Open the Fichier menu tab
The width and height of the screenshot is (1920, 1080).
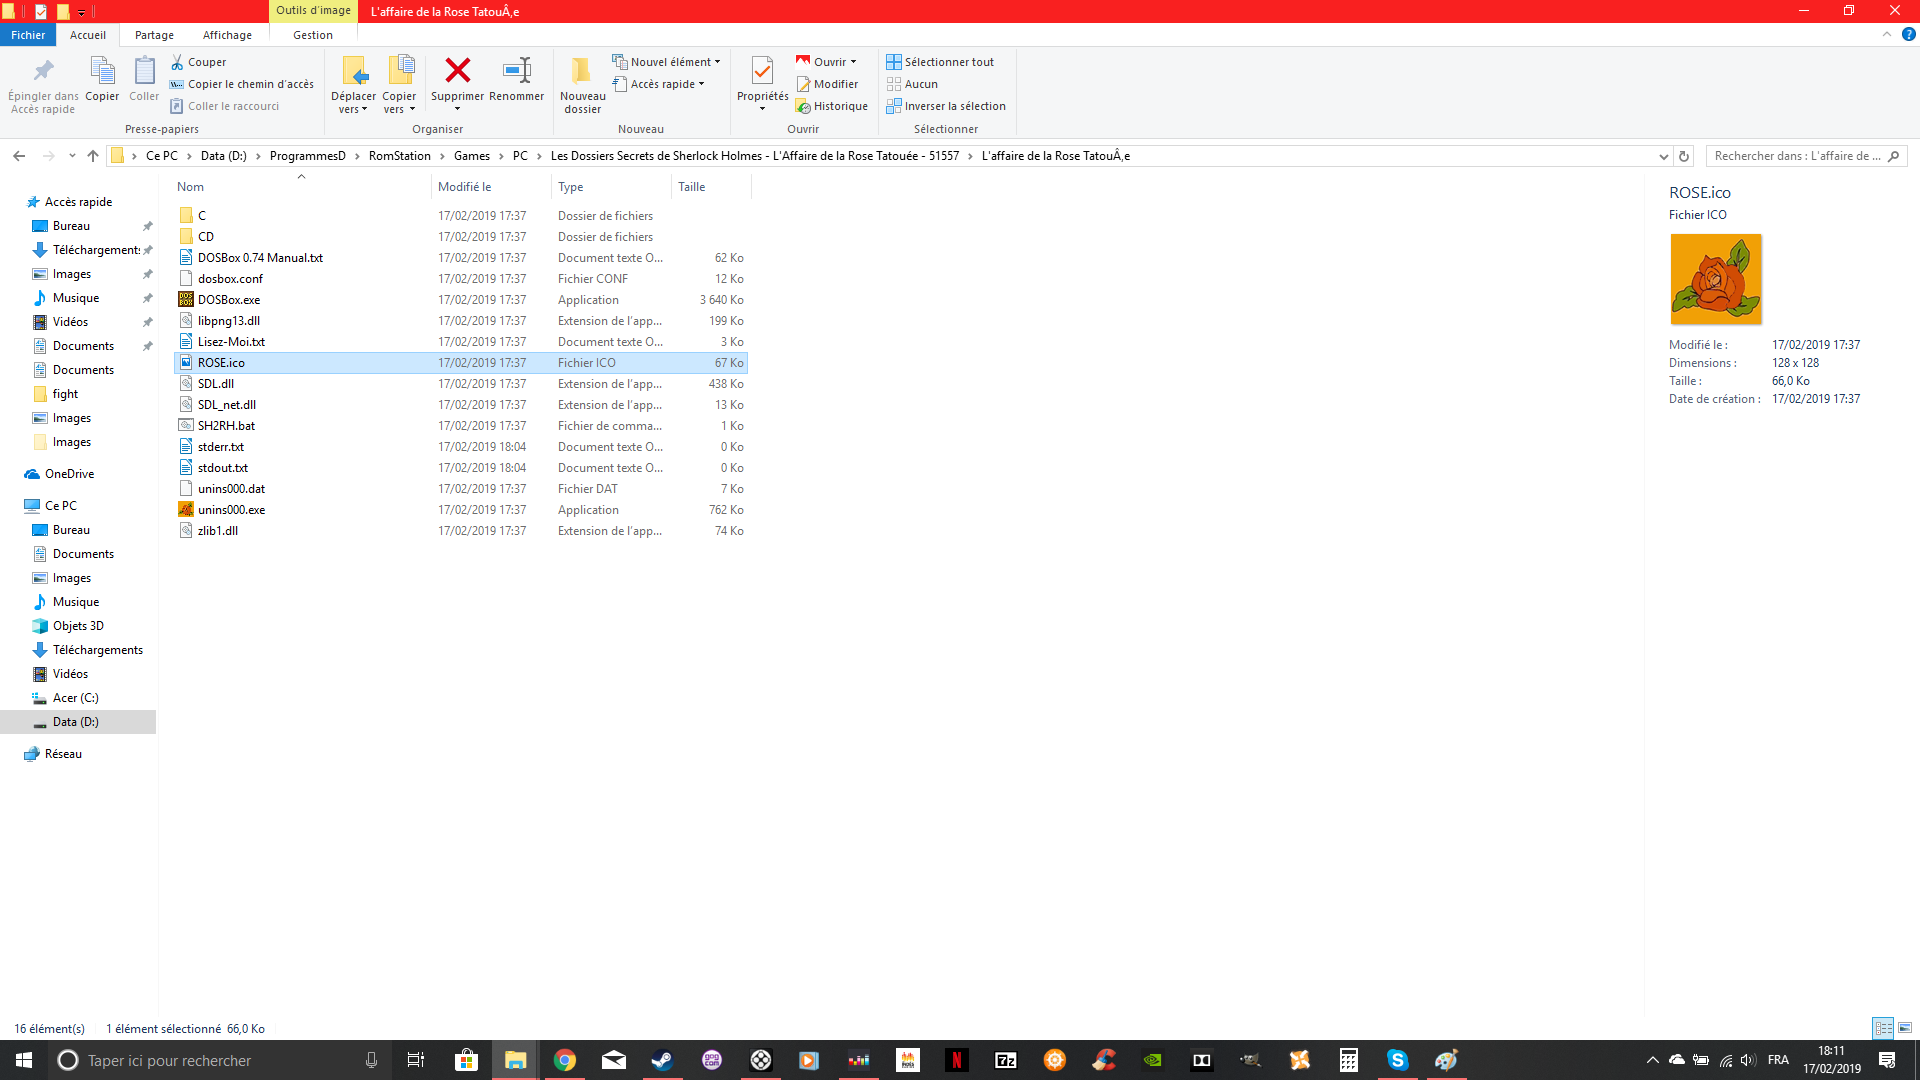point(28,35)
